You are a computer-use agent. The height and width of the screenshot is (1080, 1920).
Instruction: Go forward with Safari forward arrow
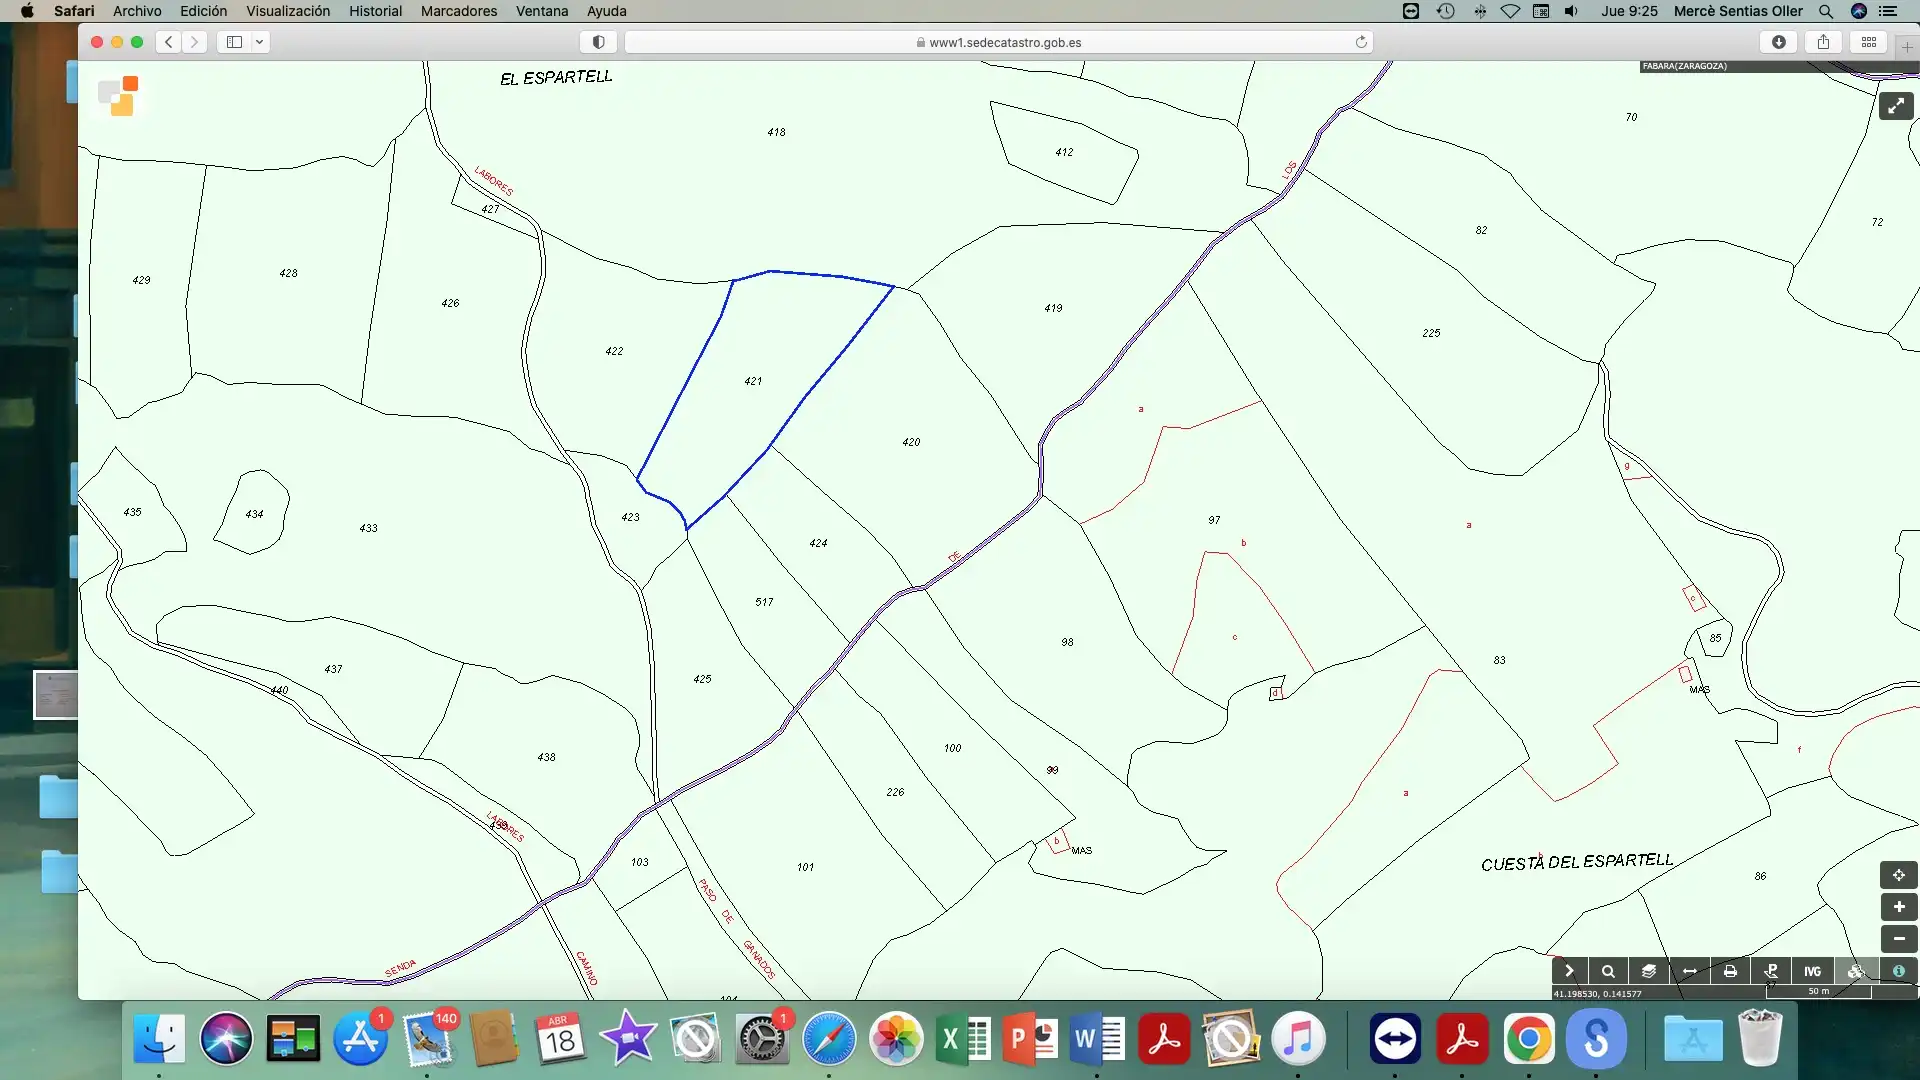click(195, 42)
